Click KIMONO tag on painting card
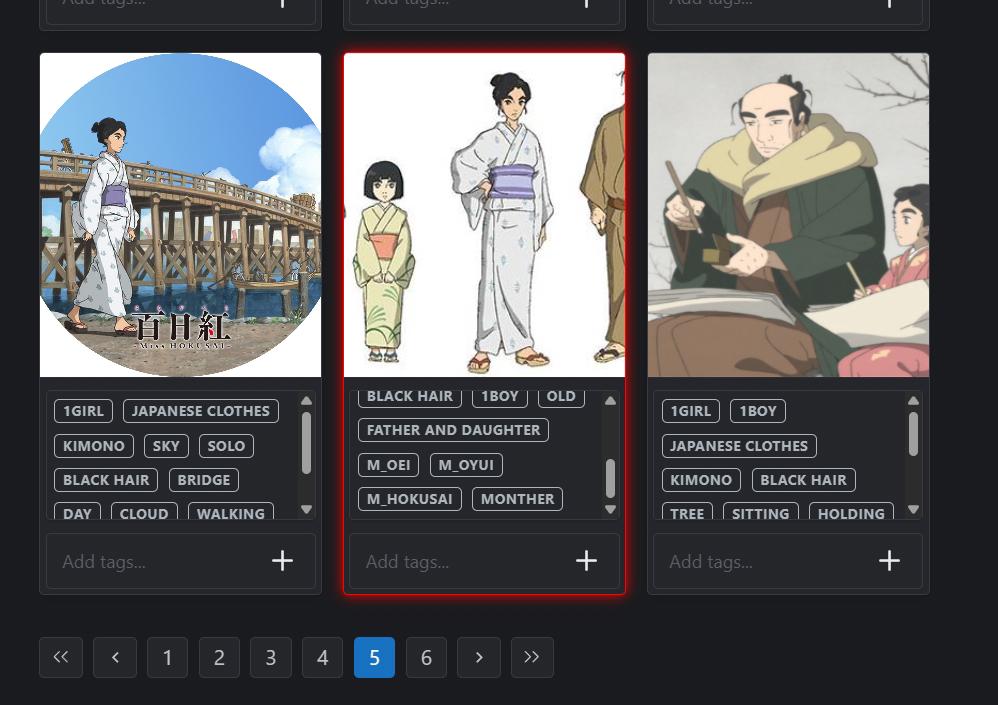998x705 pixels. pos(701,480)
